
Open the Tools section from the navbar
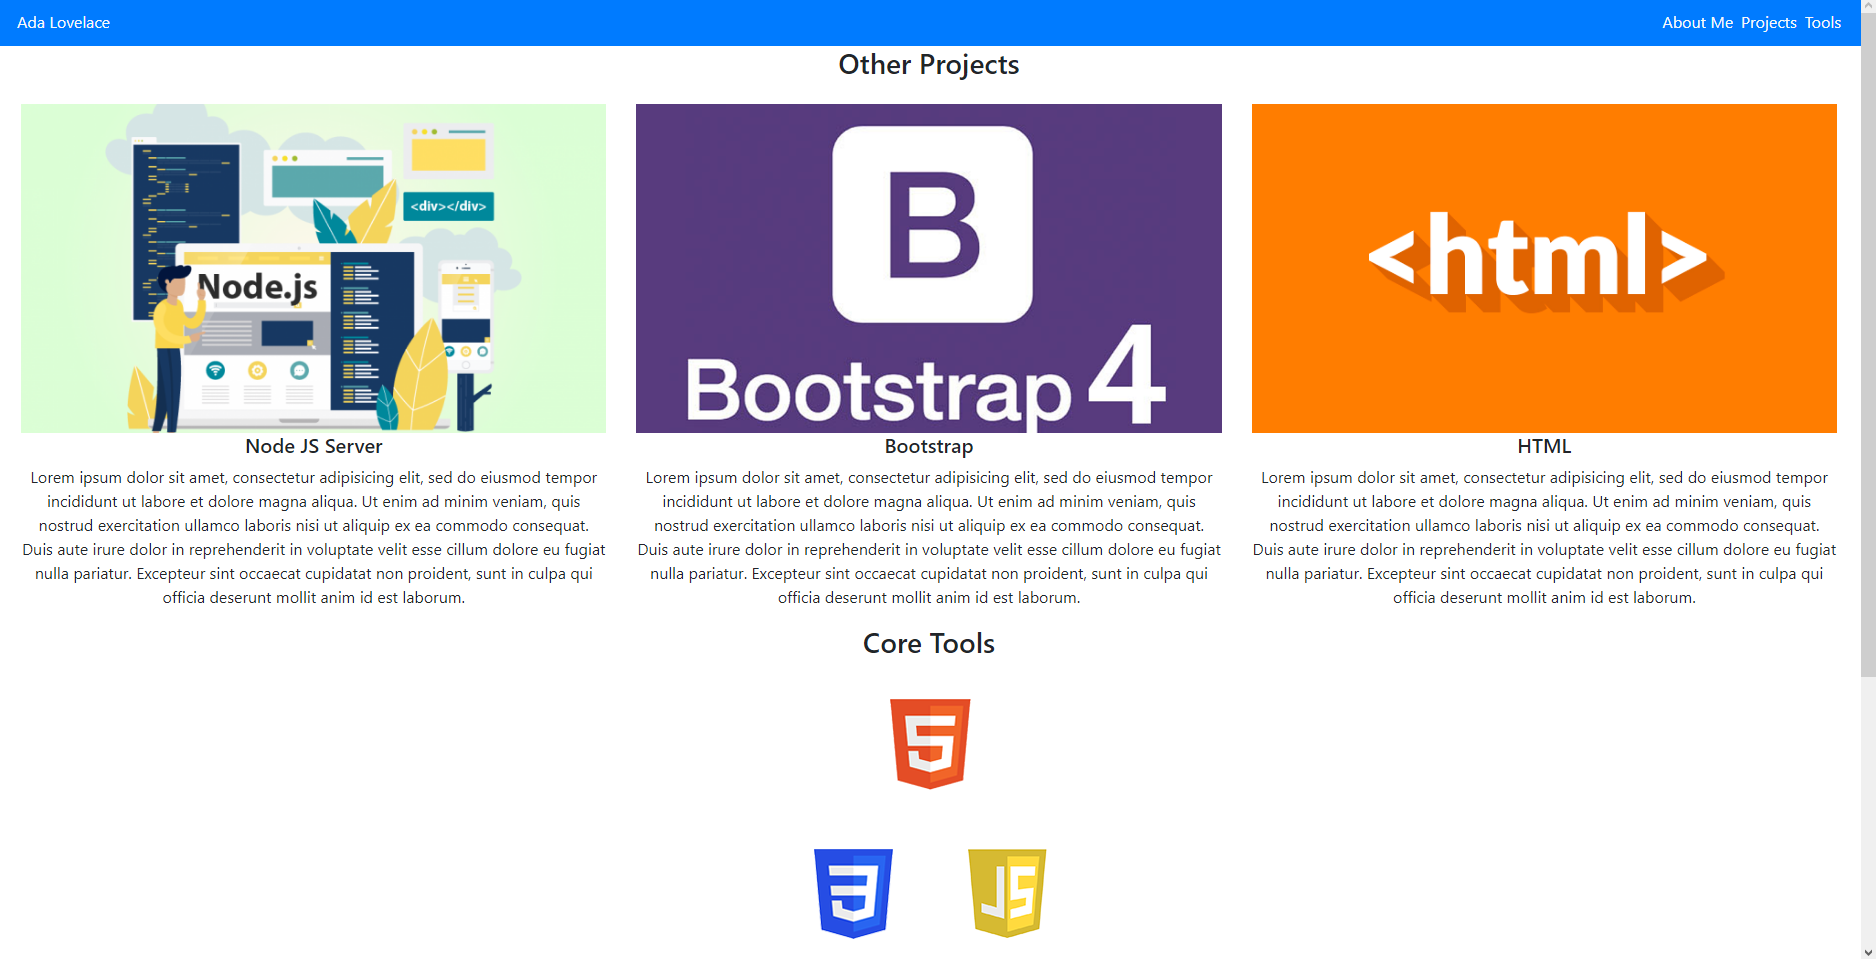(x=1824, y=22)
